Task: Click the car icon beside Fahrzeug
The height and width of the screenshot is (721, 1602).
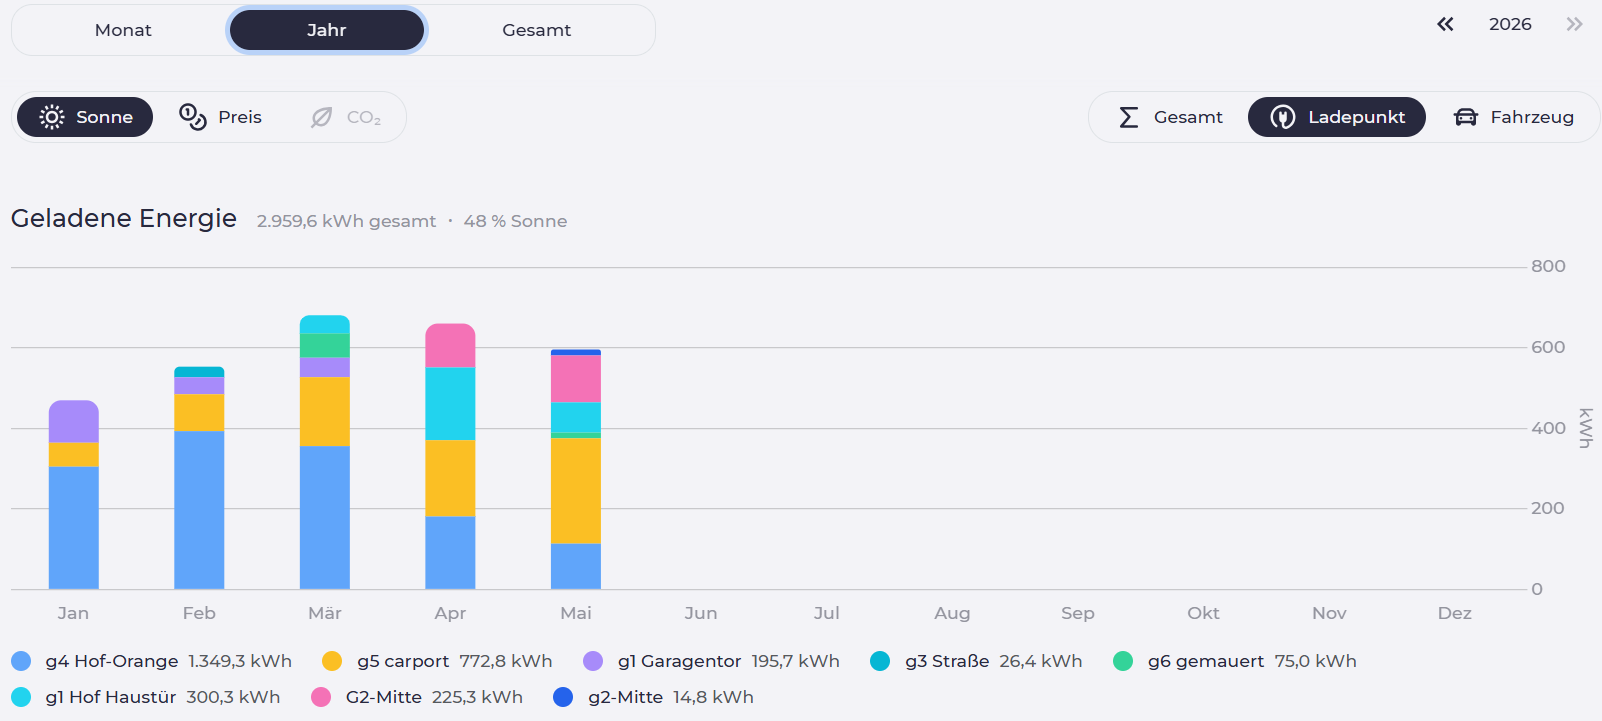Action: point(1466,117)
